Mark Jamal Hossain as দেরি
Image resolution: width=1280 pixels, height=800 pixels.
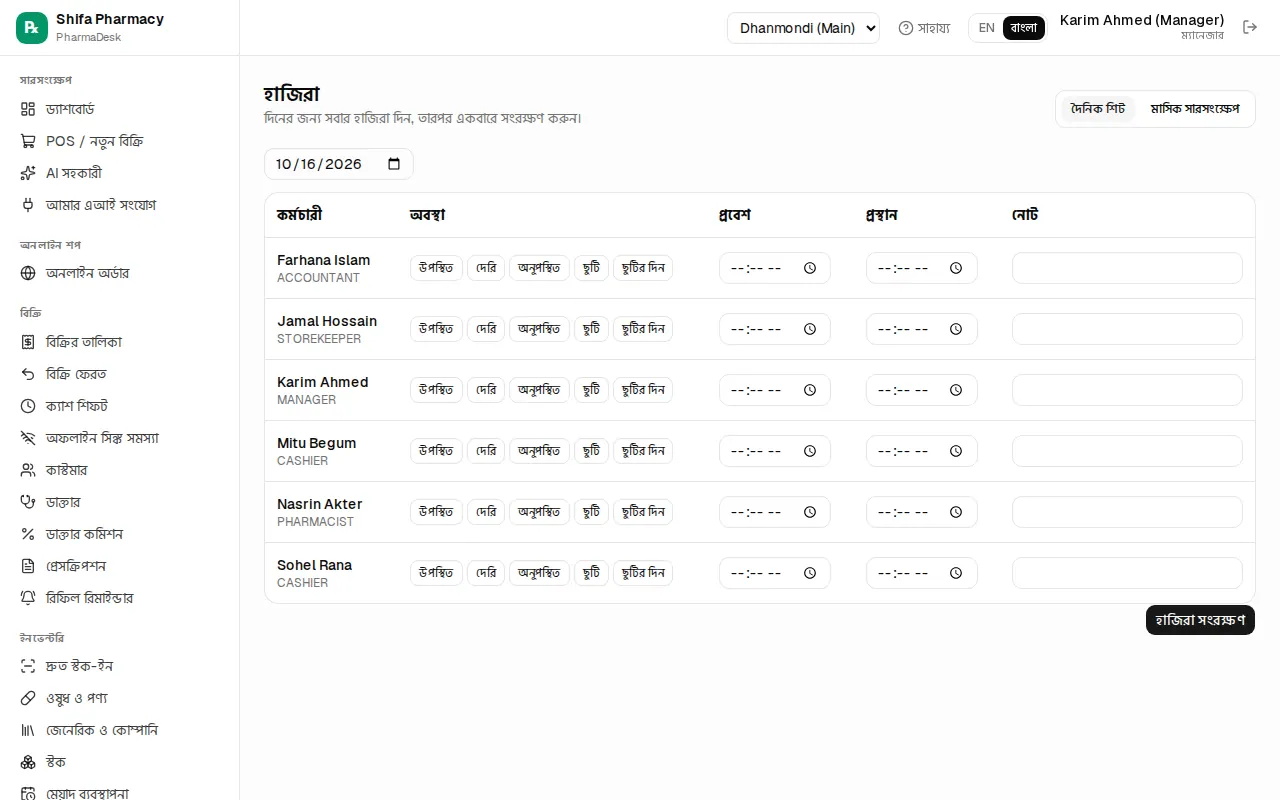pyautogui.click(x=486, y=329)
